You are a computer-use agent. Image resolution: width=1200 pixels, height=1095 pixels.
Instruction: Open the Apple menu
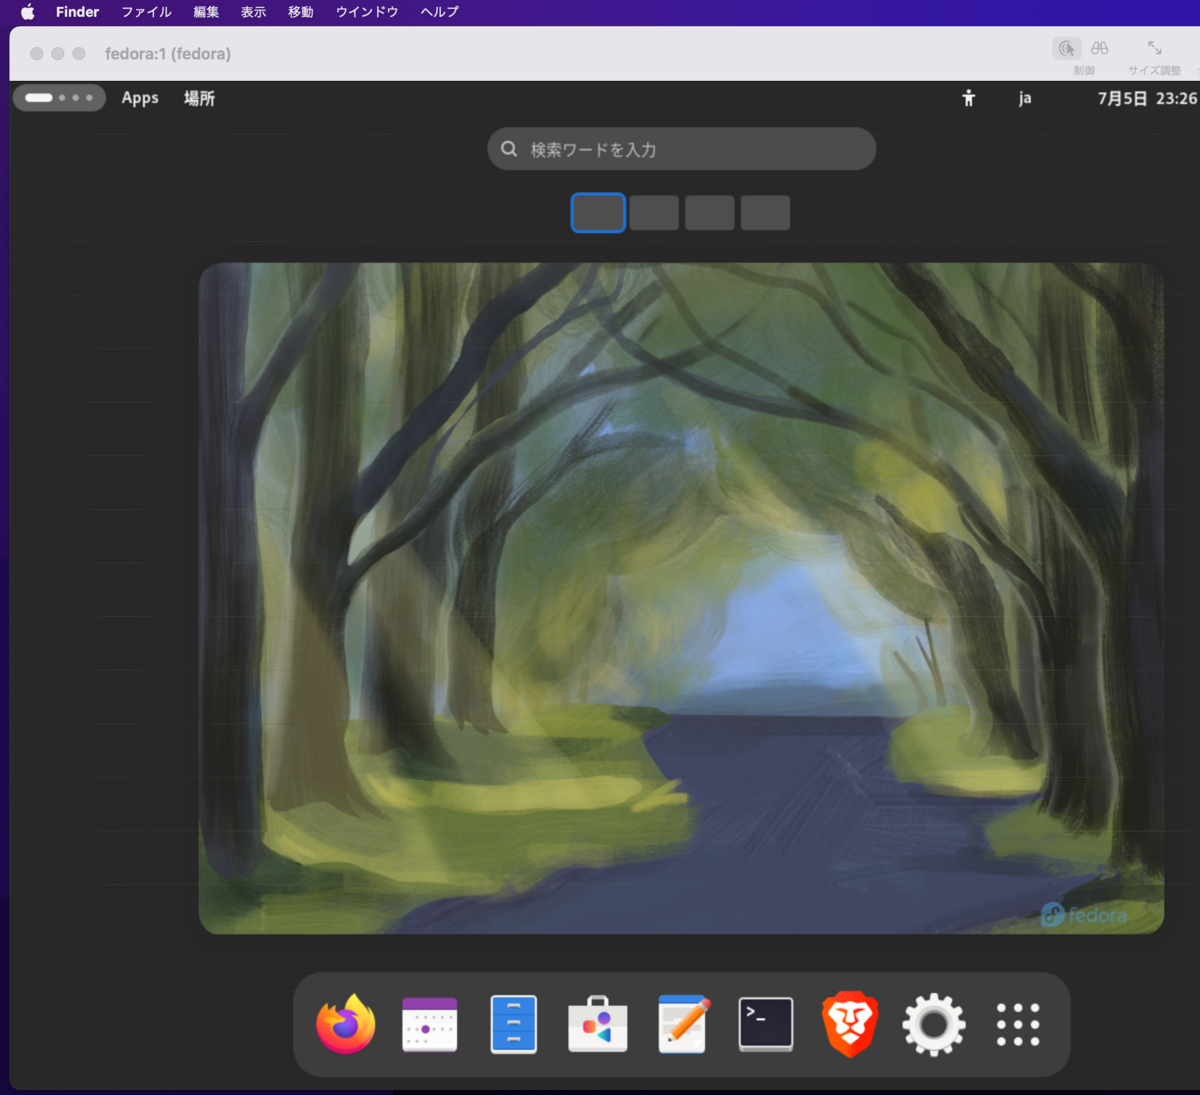(x=28, y=12)
